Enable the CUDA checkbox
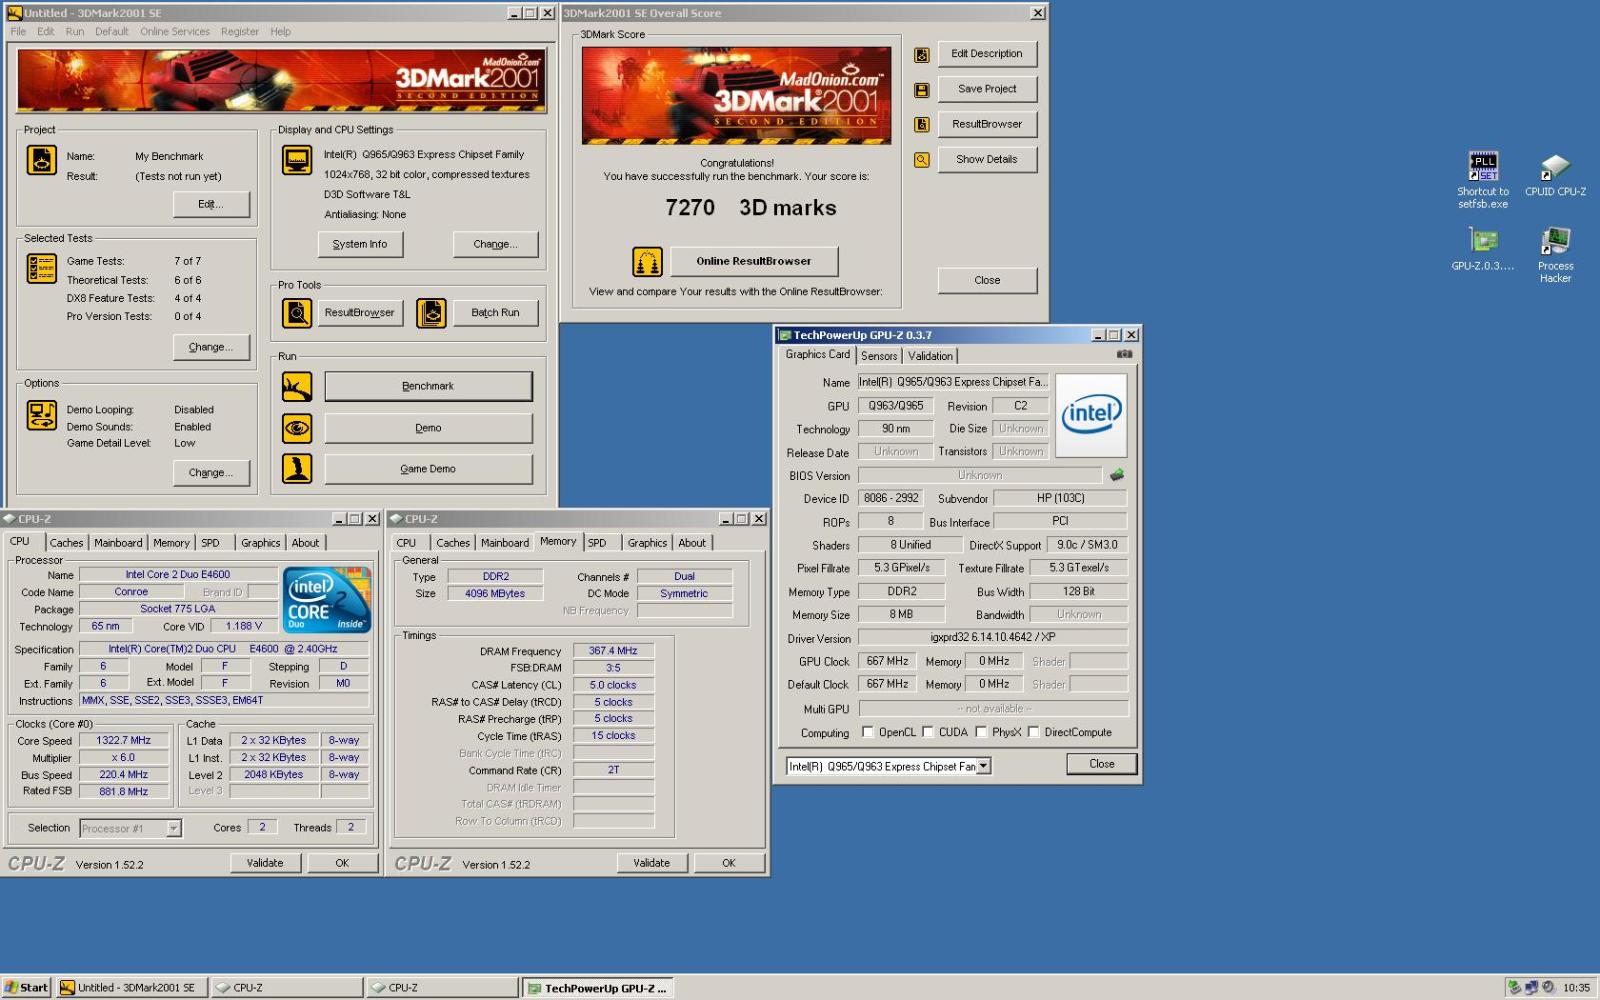1600x1000 pixels. (x=928, y=732)
